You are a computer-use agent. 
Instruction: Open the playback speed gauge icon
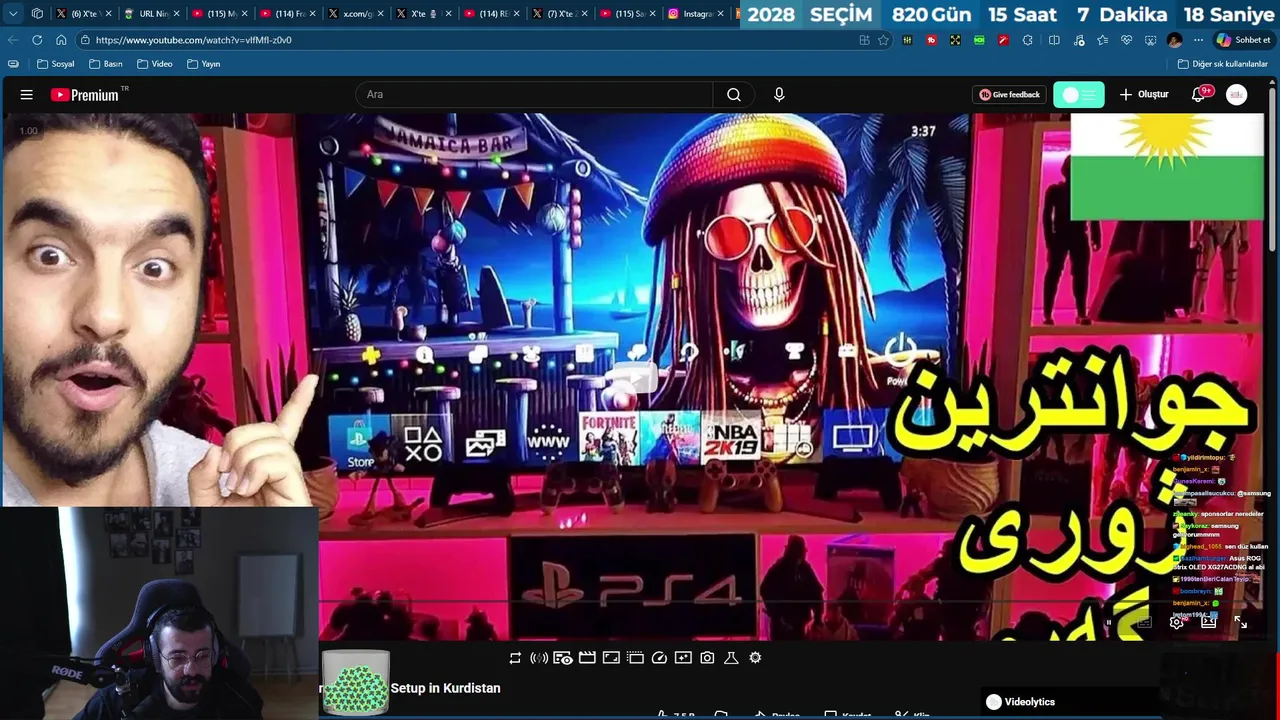click(x=659, y=658)
